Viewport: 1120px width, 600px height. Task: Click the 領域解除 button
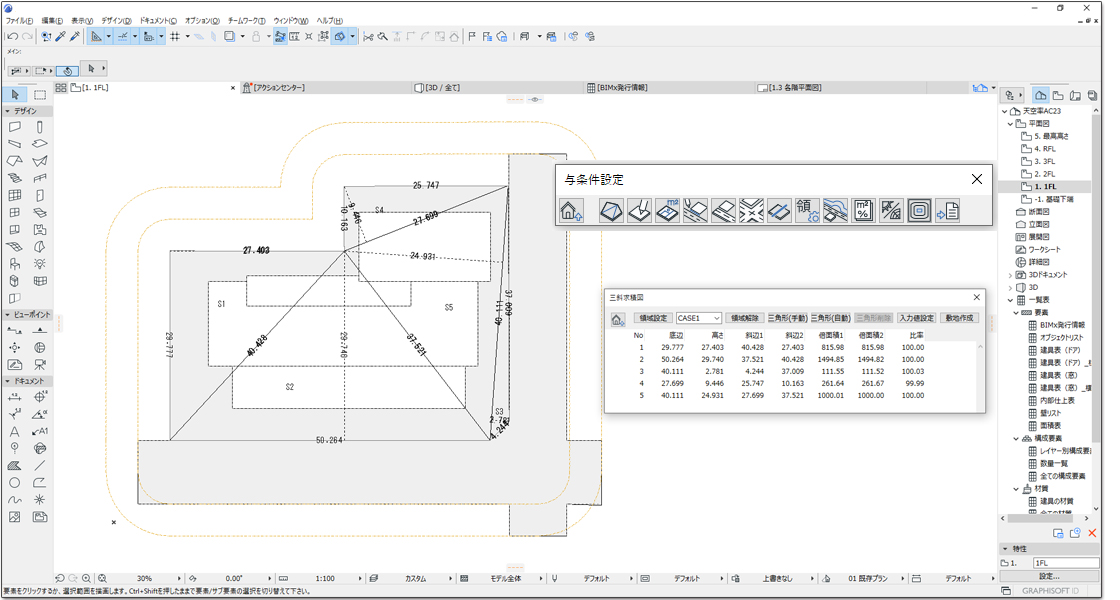(744, 318)
